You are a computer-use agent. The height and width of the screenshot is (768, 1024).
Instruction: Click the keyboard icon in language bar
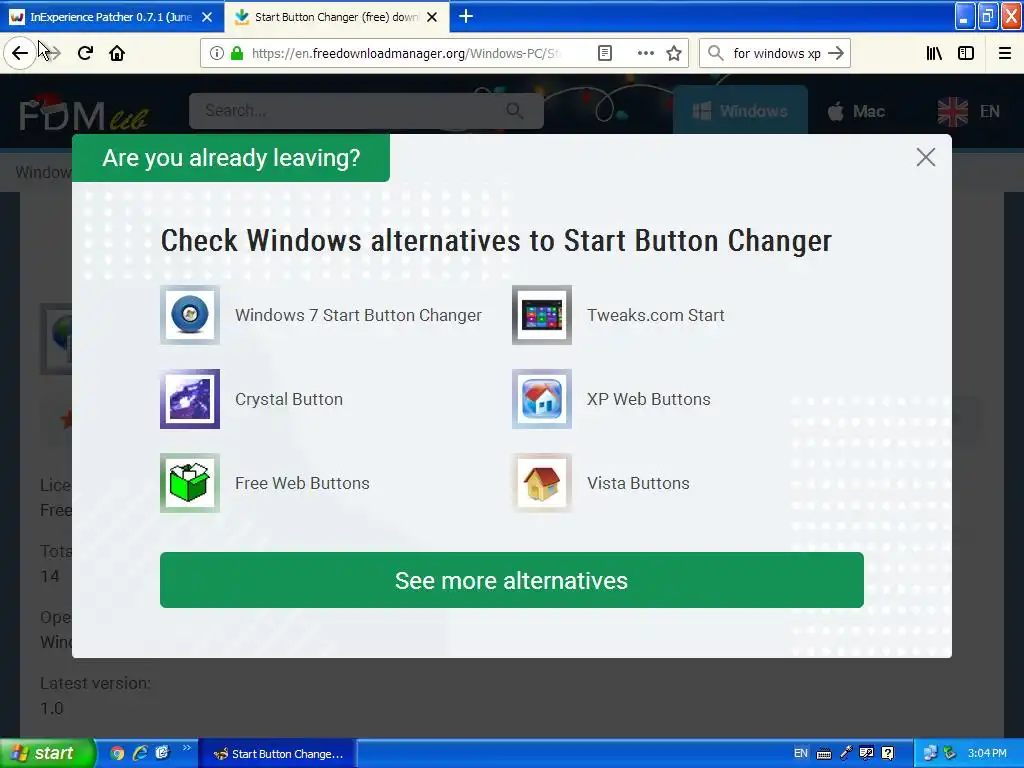[824, 754]
